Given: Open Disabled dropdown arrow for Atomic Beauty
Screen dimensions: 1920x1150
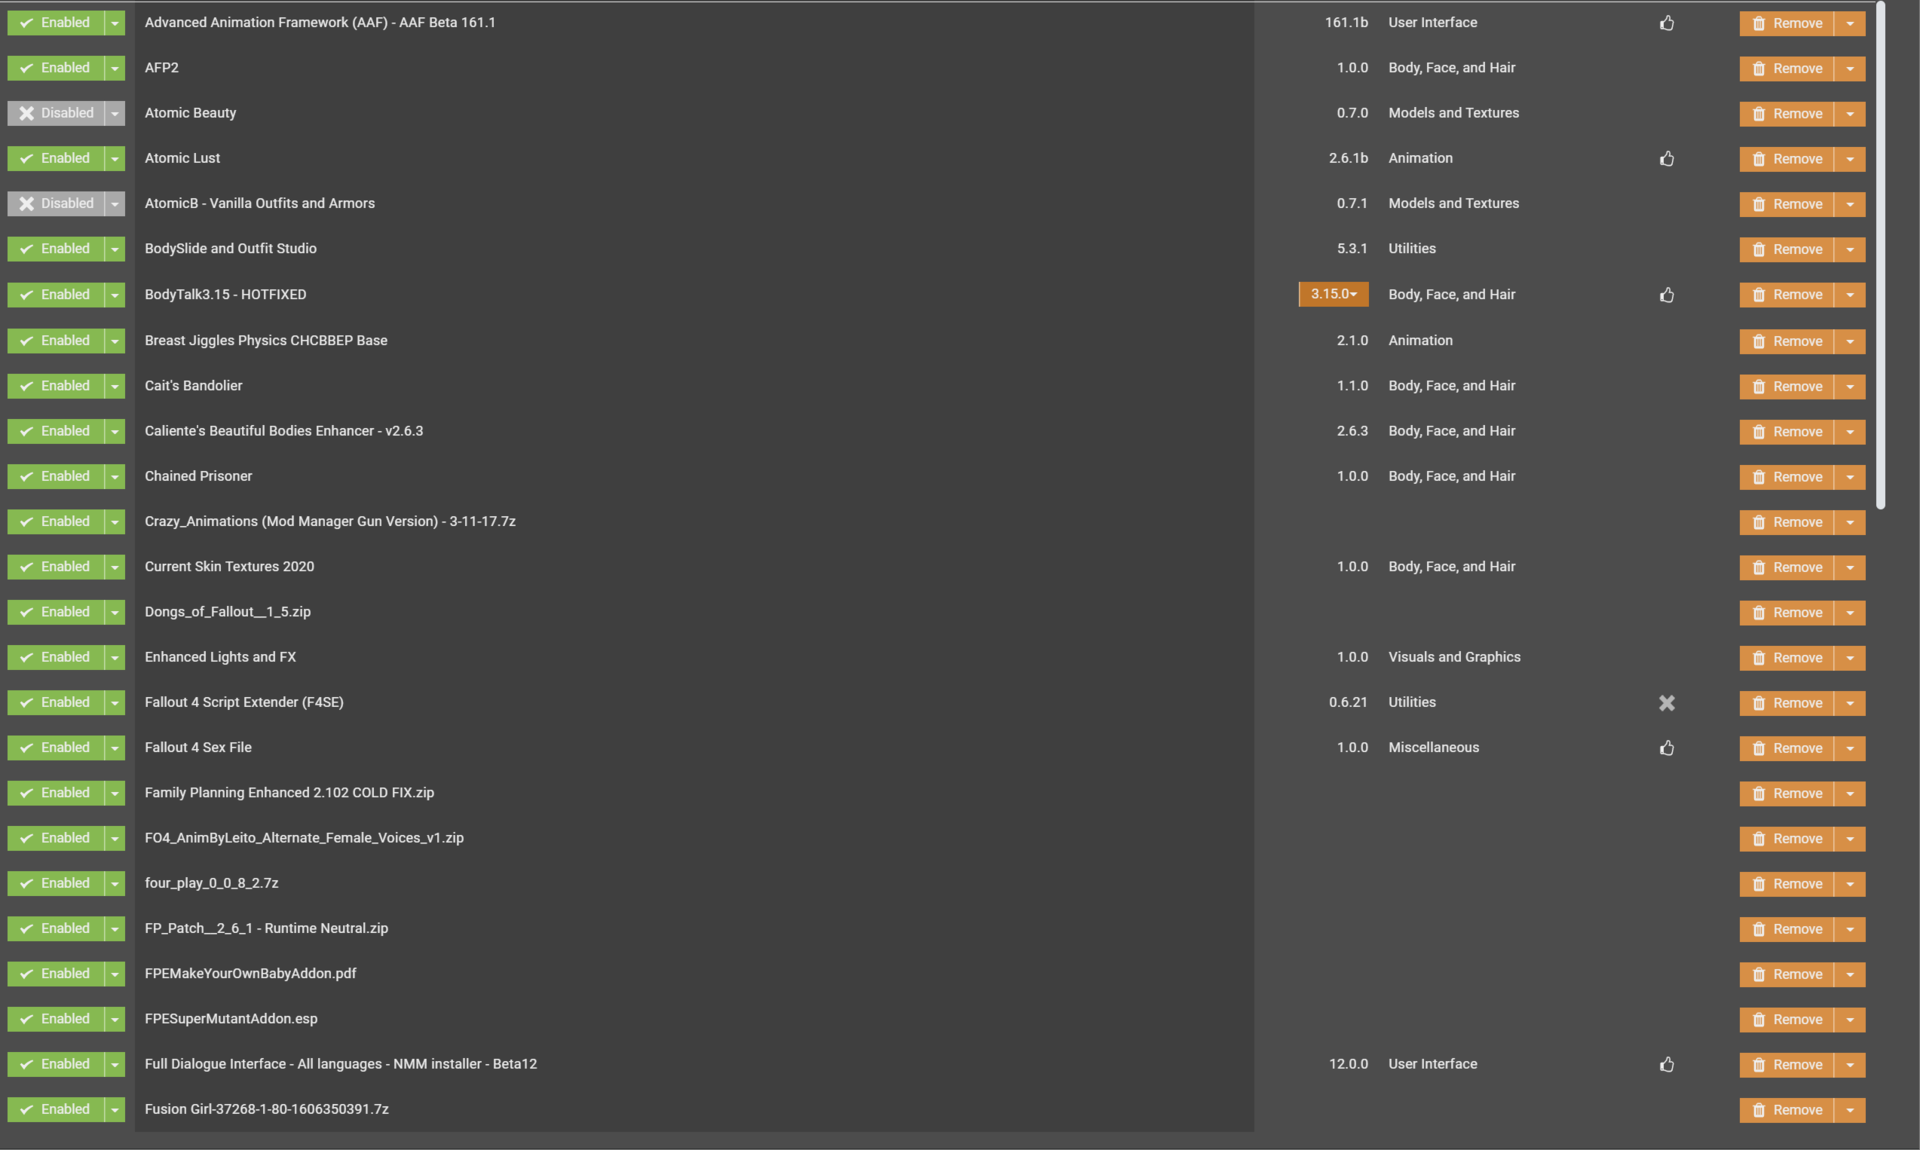Looking at the screenshot, I should [115, 113].
